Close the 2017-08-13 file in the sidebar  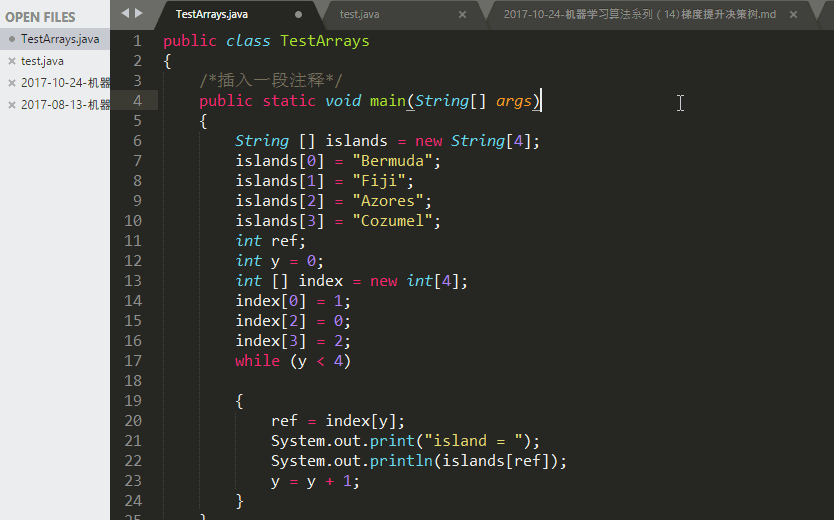pos(12,105)
